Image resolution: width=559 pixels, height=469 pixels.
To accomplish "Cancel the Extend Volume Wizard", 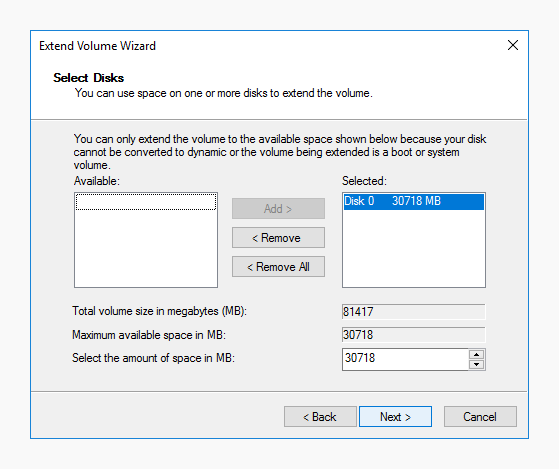I will click(x=480, y=416).
